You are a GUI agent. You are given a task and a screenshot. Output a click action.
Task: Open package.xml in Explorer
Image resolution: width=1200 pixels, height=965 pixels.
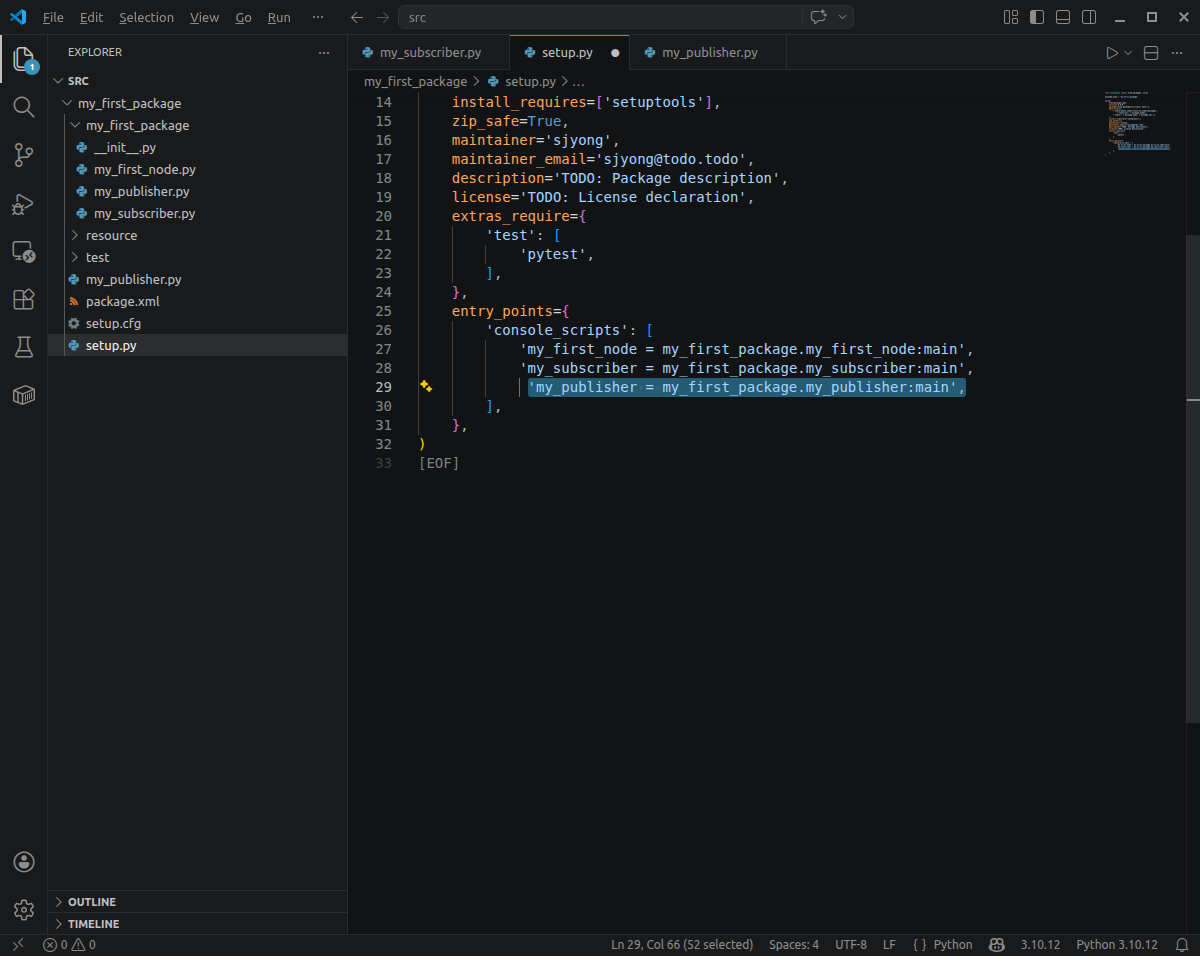122,301
